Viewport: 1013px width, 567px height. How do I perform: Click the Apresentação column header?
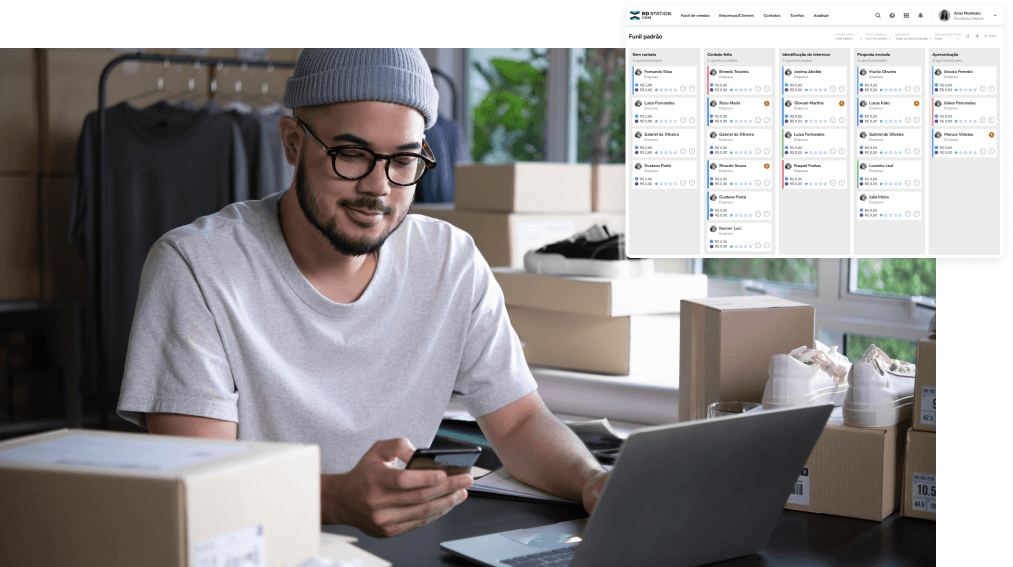pyautogui.click(x=945, y=55)
